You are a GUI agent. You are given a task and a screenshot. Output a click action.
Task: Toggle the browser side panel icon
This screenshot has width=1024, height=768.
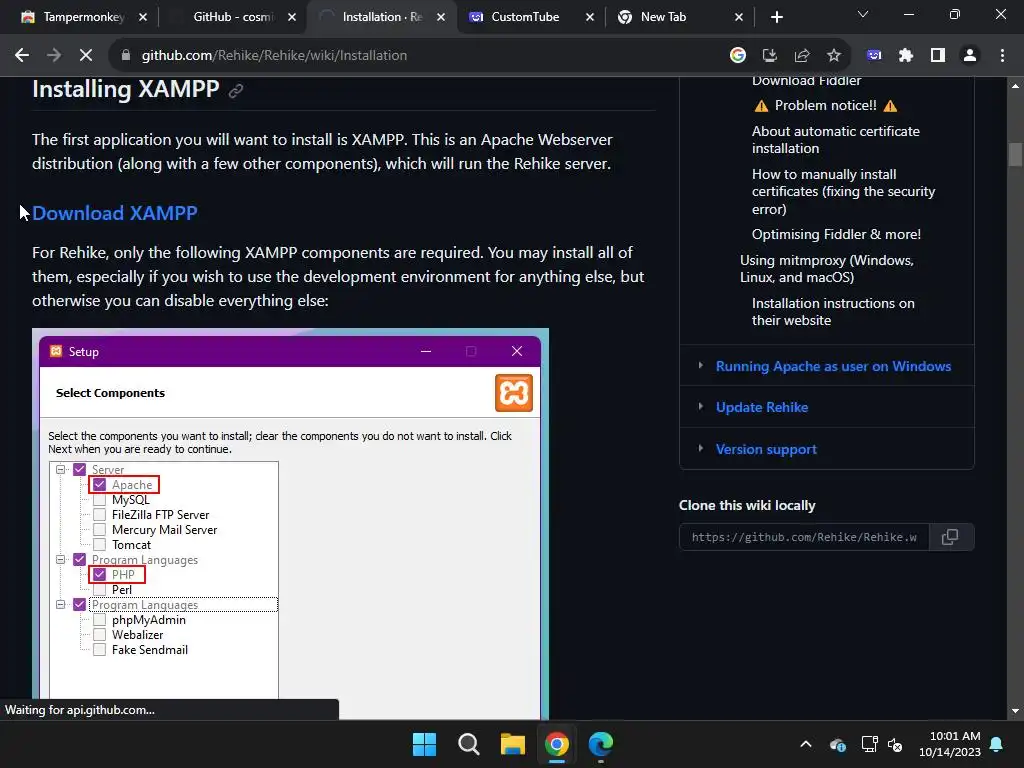pos(938,56)
